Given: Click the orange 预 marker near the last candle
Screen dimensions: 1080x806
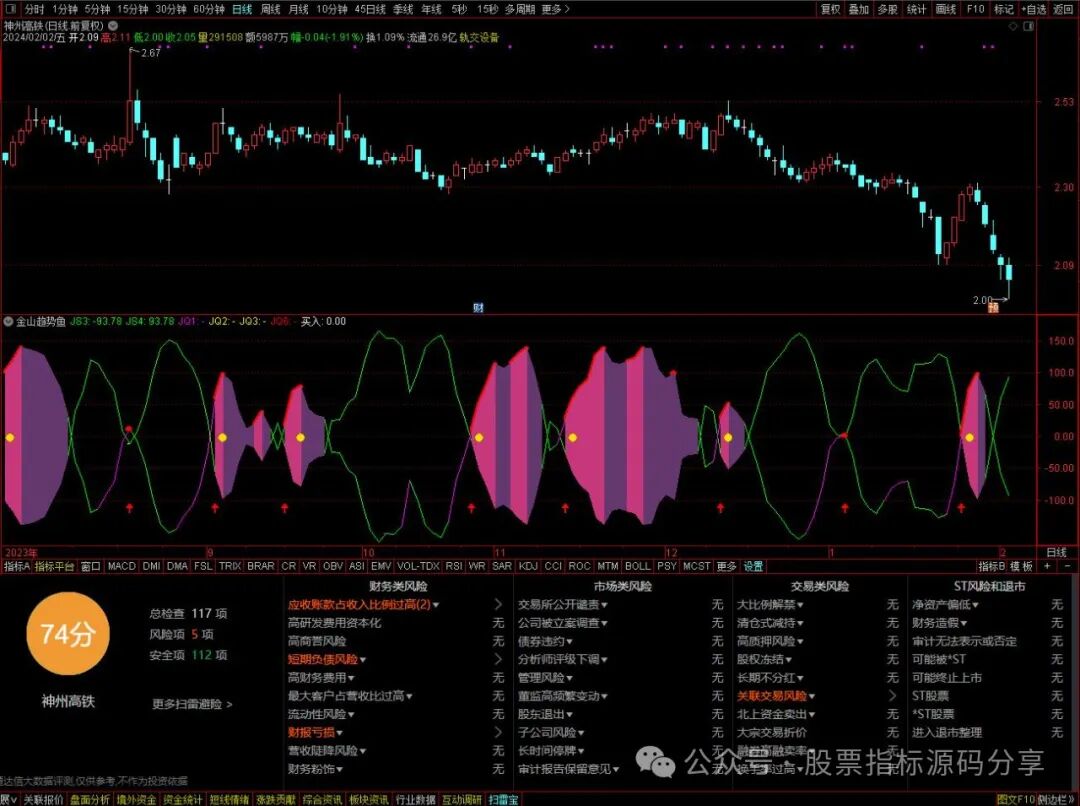Looking at the screenshot, I should pos(993,307).
